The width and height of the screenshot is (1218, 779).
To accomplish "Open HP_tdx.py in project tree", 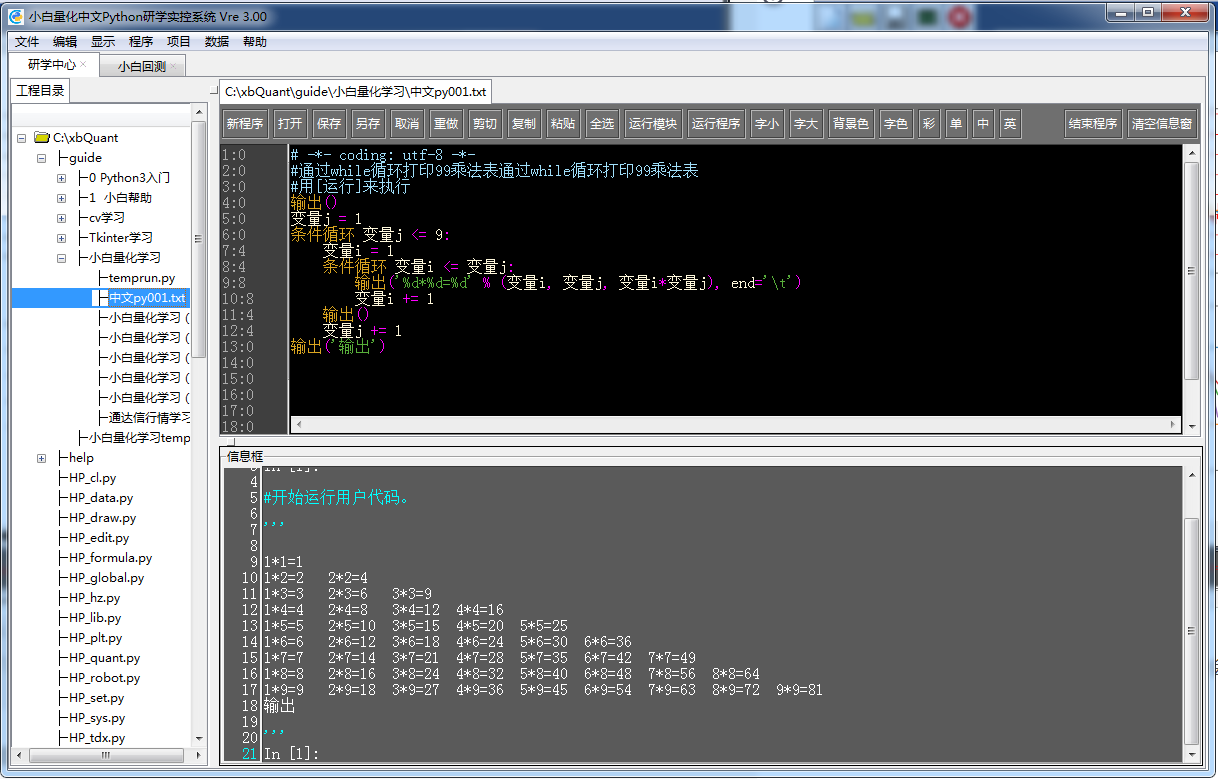I will click(96, 738).
